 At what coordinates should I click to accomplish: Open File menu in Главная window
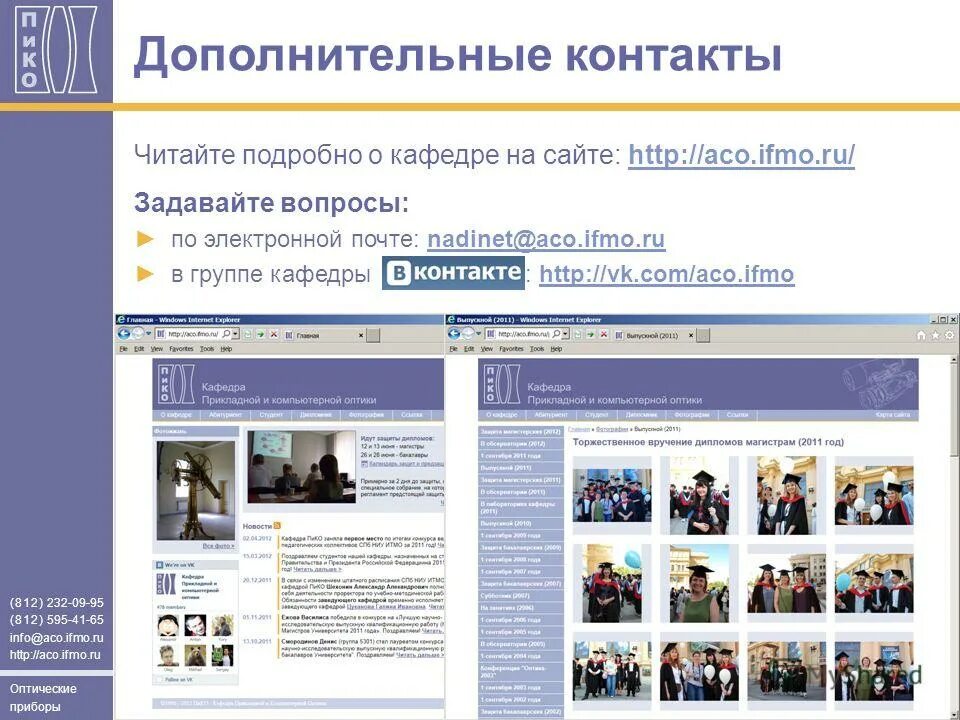pyautogui.click(x=123, y=349)
